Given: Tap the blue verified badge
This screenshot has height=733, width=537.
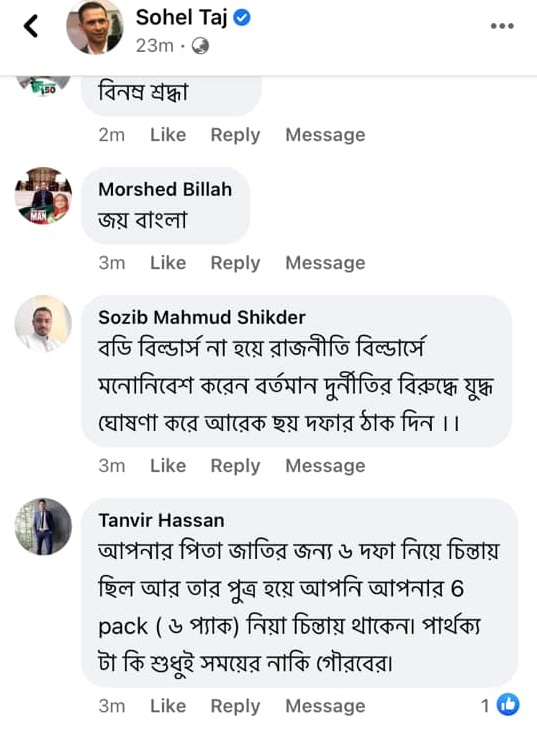Looking at the screenshot, I should 242,18.
